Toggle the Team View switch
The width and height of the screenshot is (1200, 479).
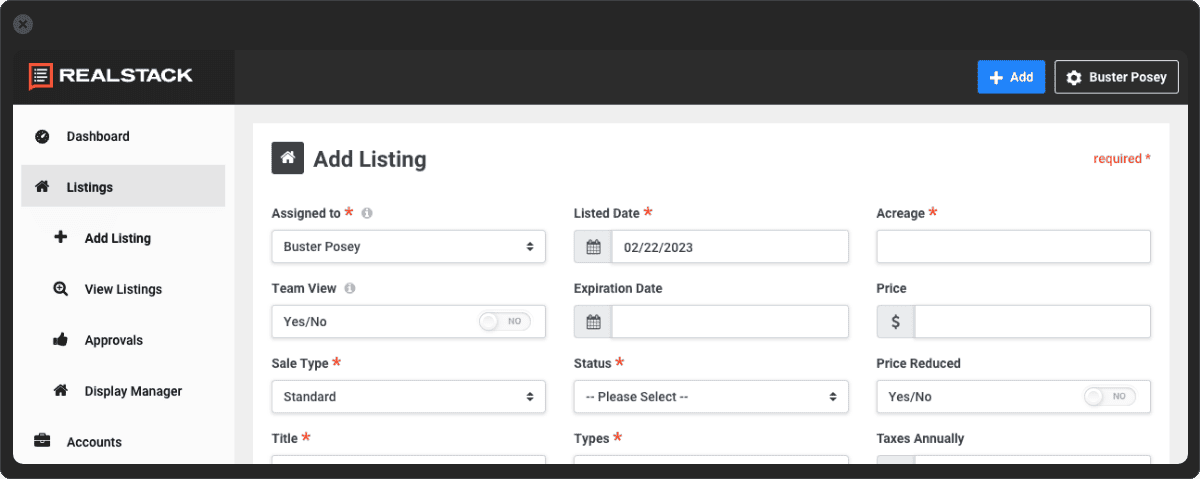tap(504, 322)
